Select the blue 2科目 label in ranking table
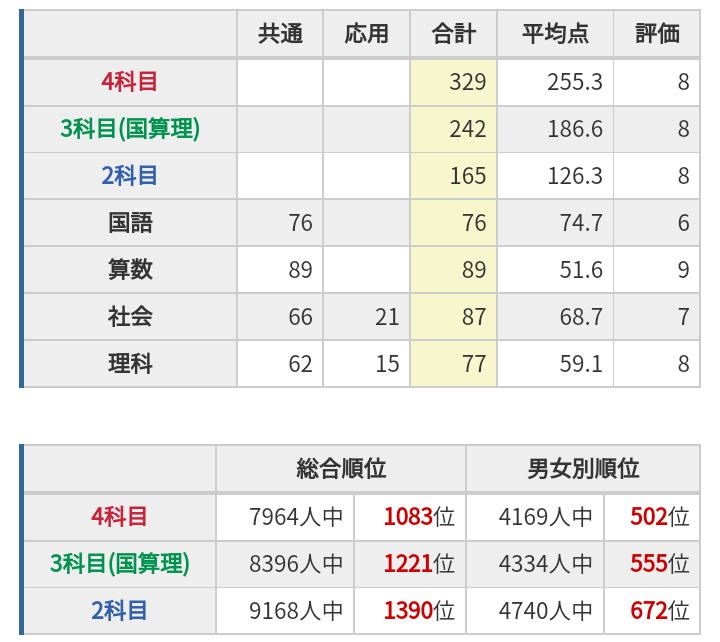Image resolution: width=720 pixels, height=642 pixels. tap(119, 611)
